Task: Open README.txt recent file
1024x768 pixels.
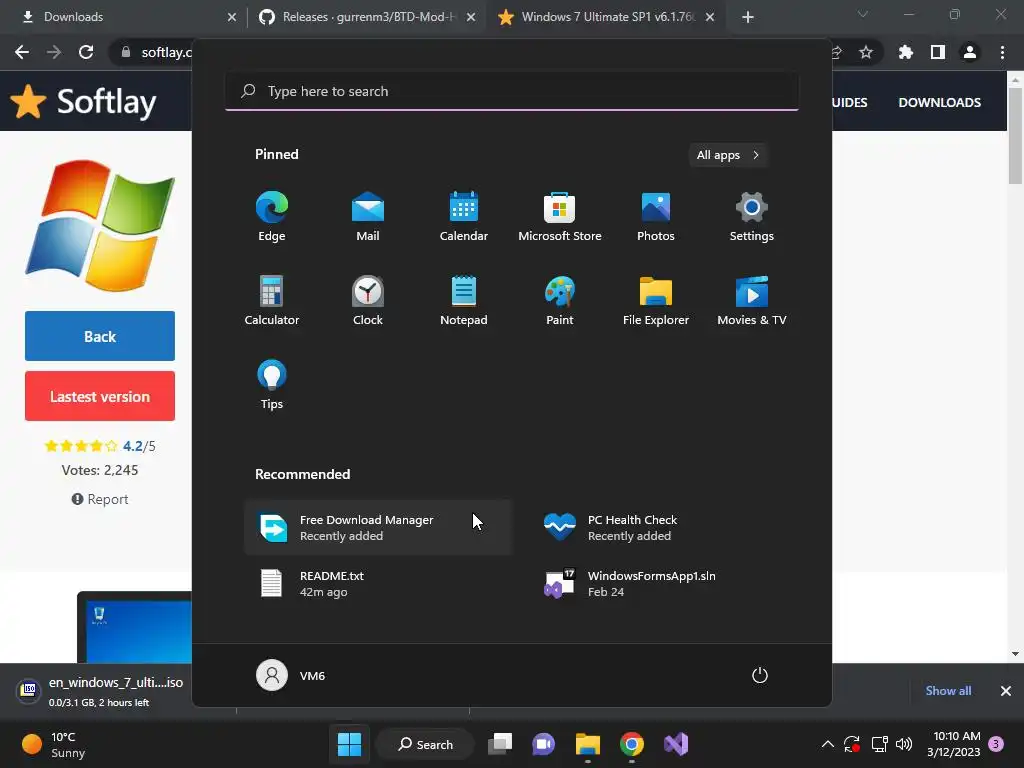Action: [378, 584]
